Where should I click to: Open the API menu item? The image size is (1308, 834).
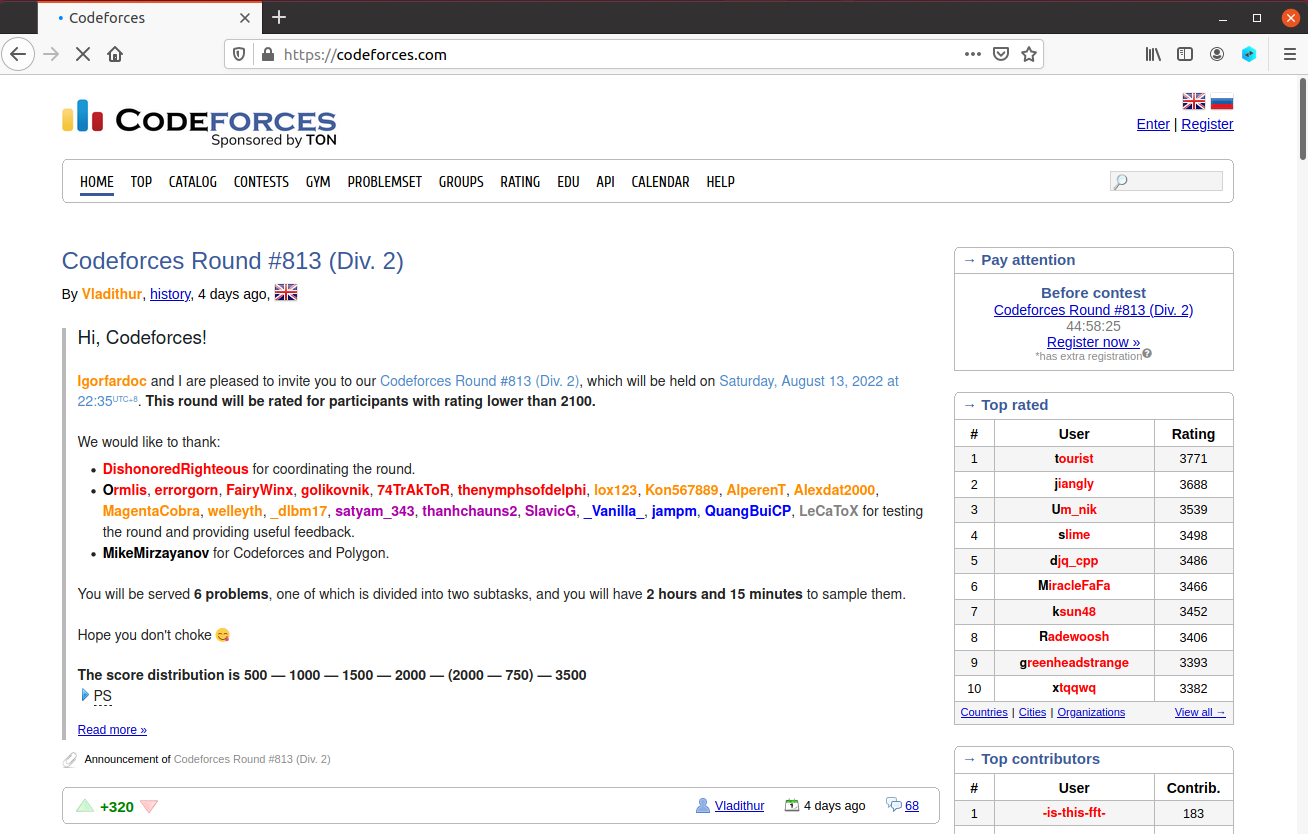[x=605, y=182]
